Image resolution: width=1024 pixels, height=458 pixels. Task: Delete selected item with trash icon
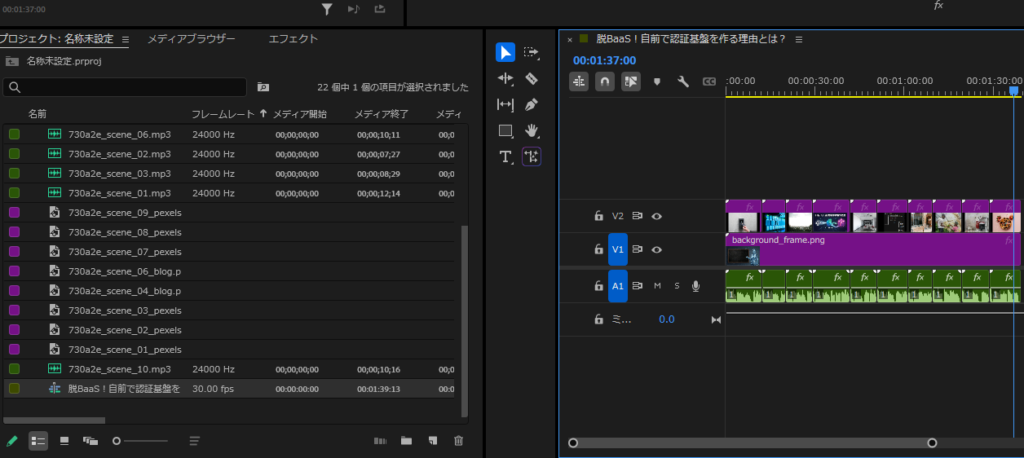click(x=458, y=440)
